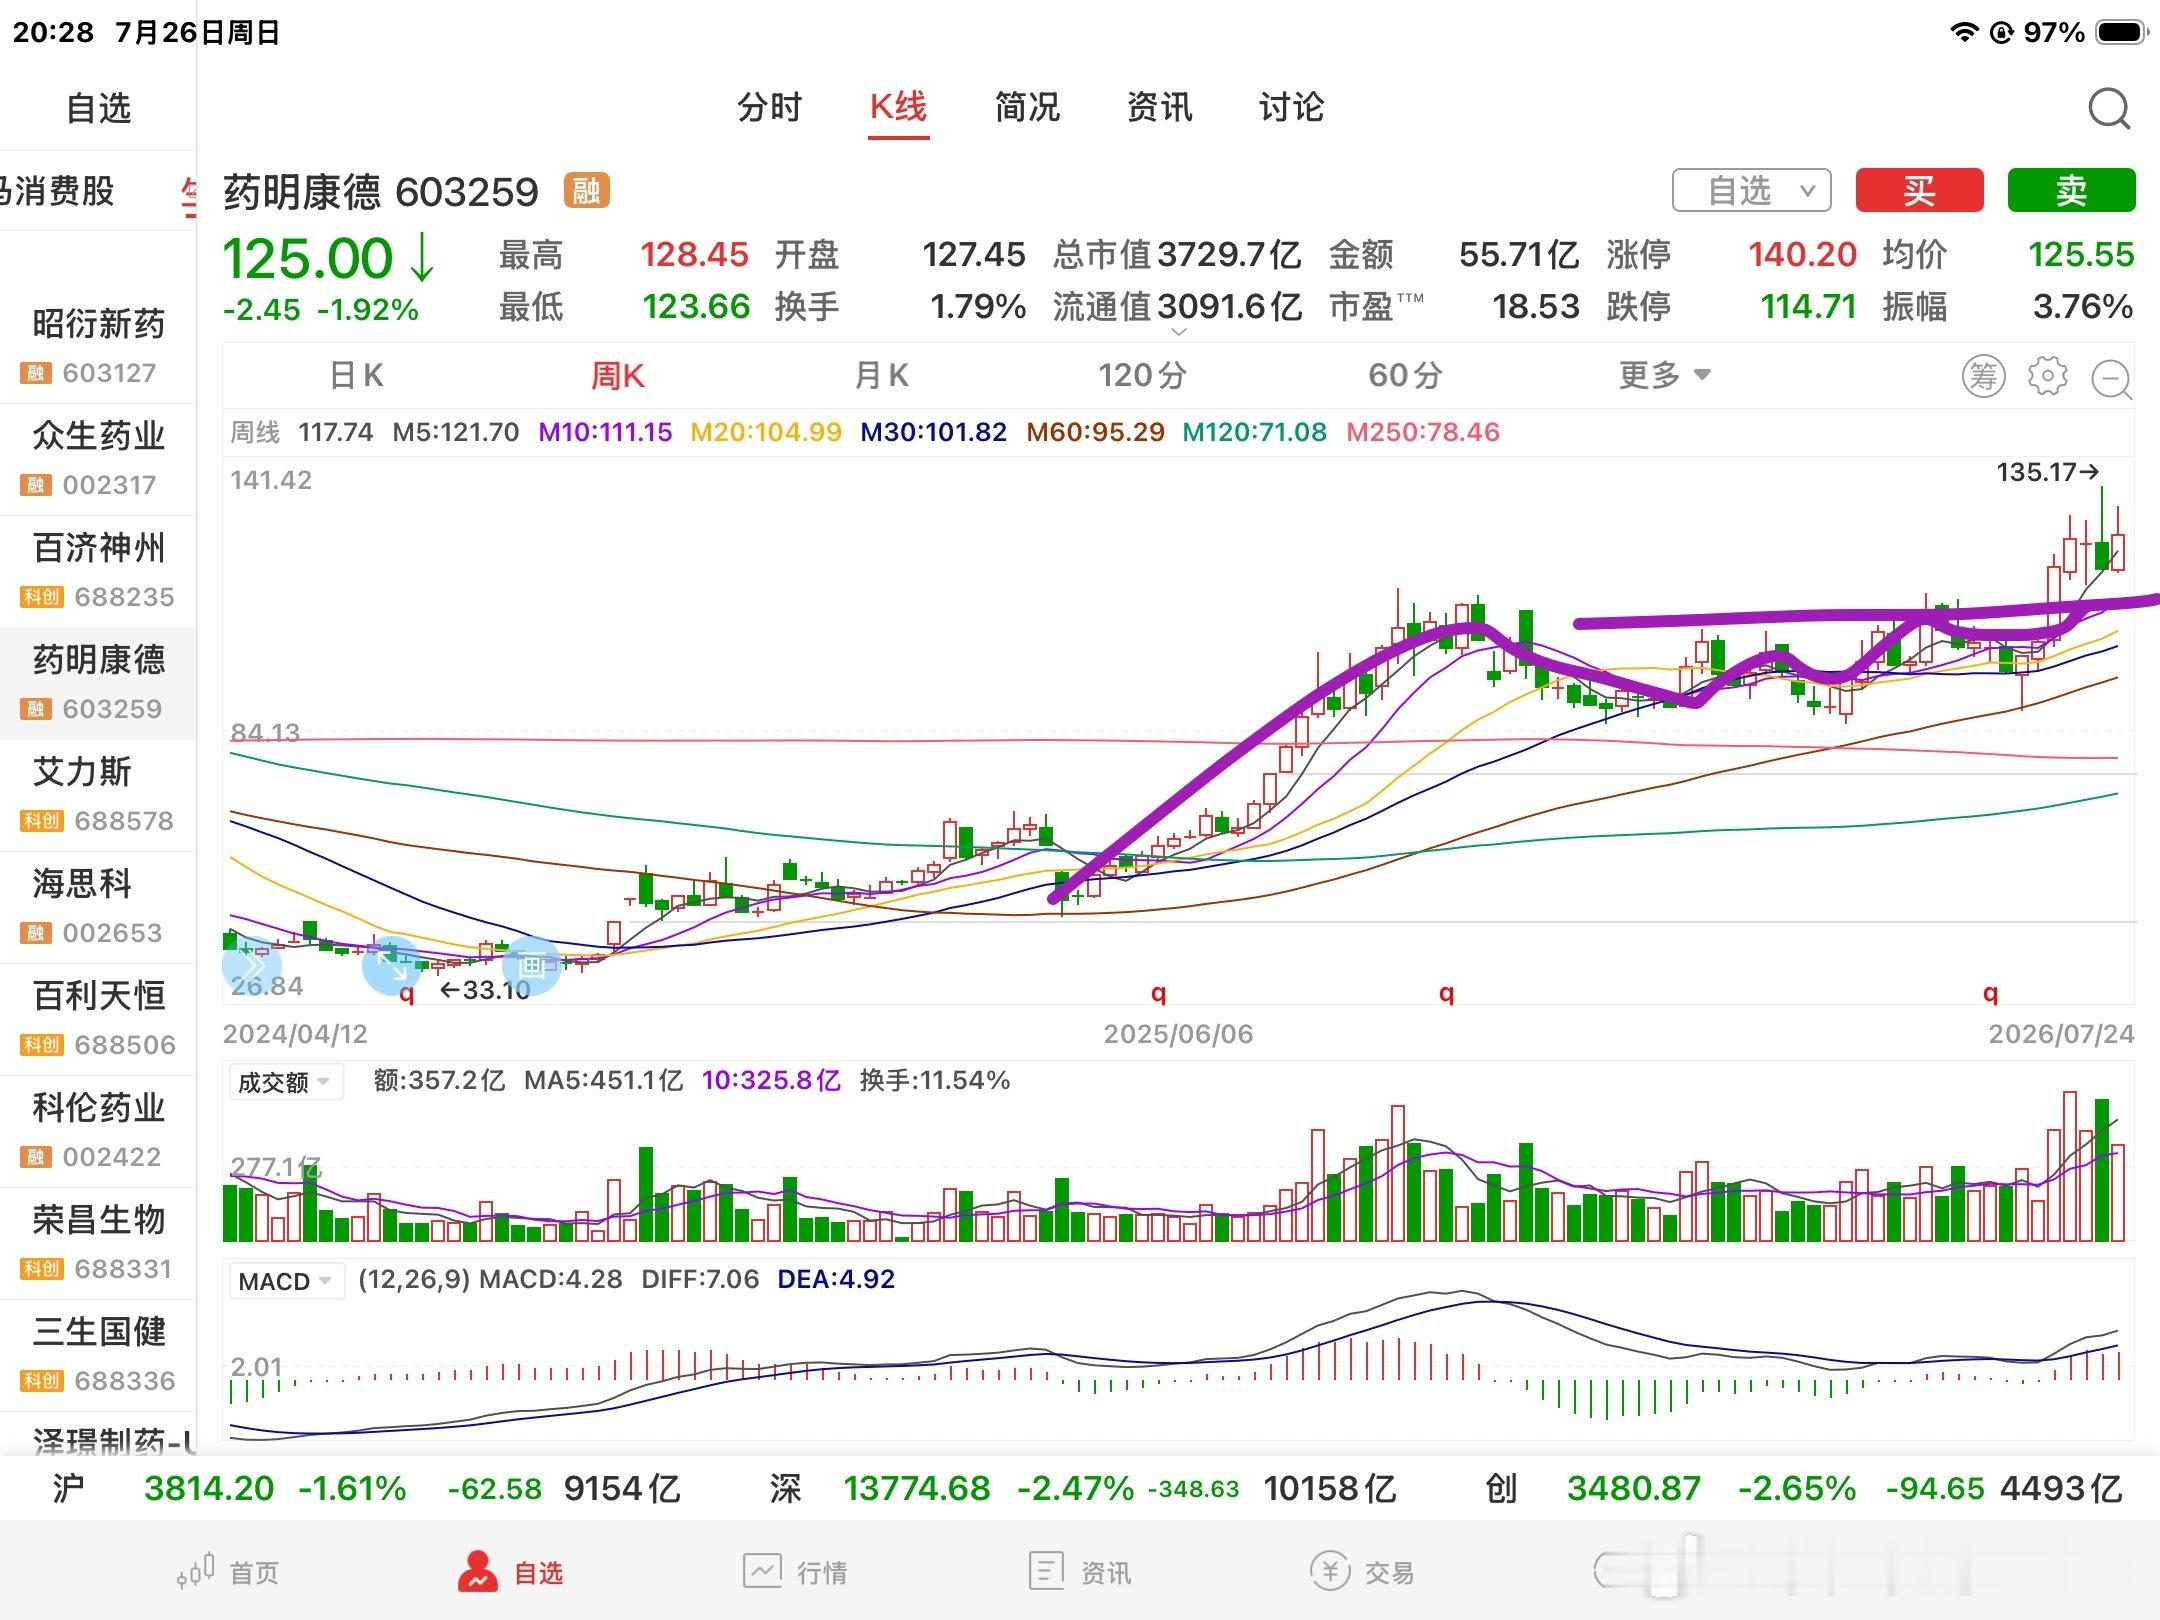Open the 筹 chip distribution icon
Image resolution: width=2160 pixels, height=1620 pixels.
pyautogui.click(x=1984, y=376)
